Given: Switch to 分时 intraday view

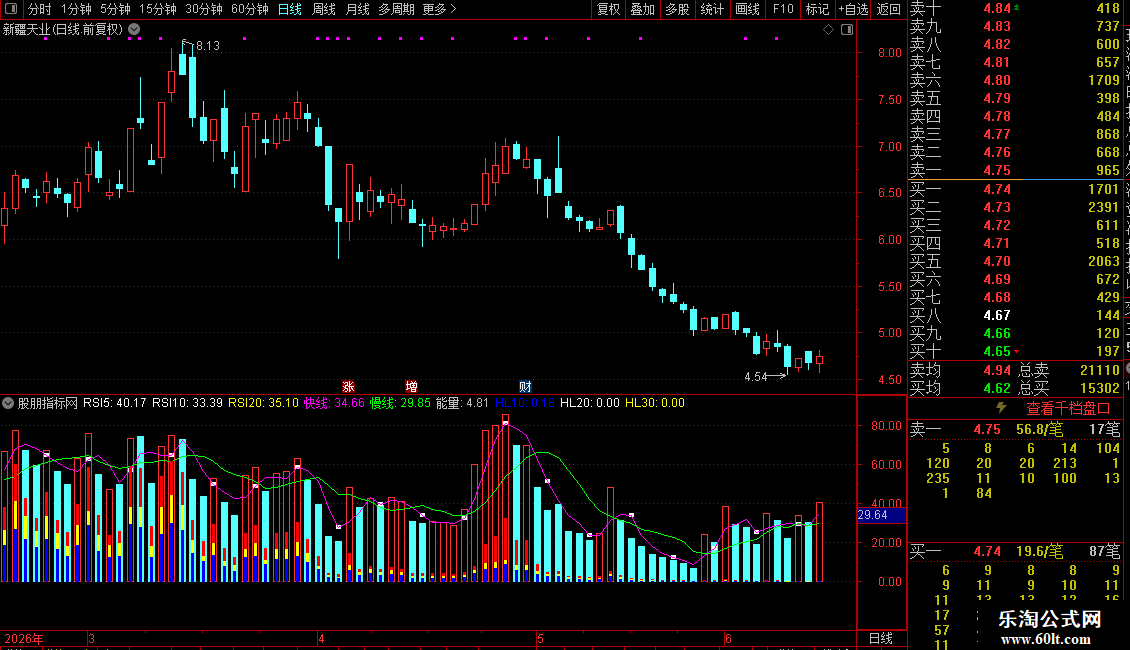Looking at the screenshot, I should (39, 9).
